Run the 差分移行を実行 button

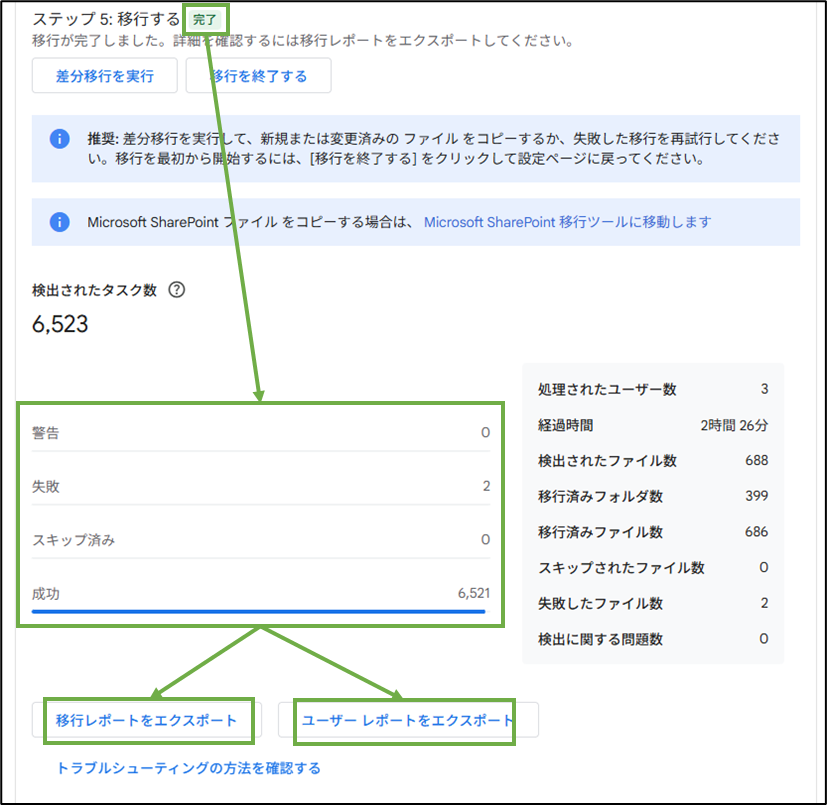[x=104, y=76]
